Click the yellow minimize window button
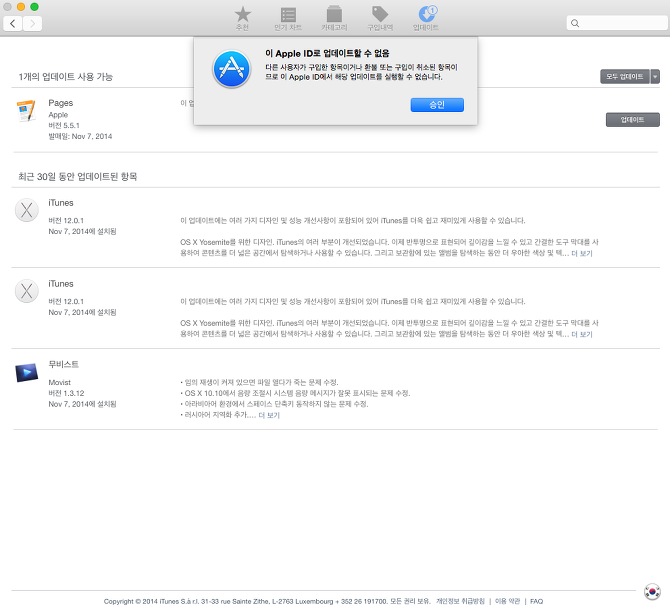Screen dimensions: 670x609 click(21, 7)
